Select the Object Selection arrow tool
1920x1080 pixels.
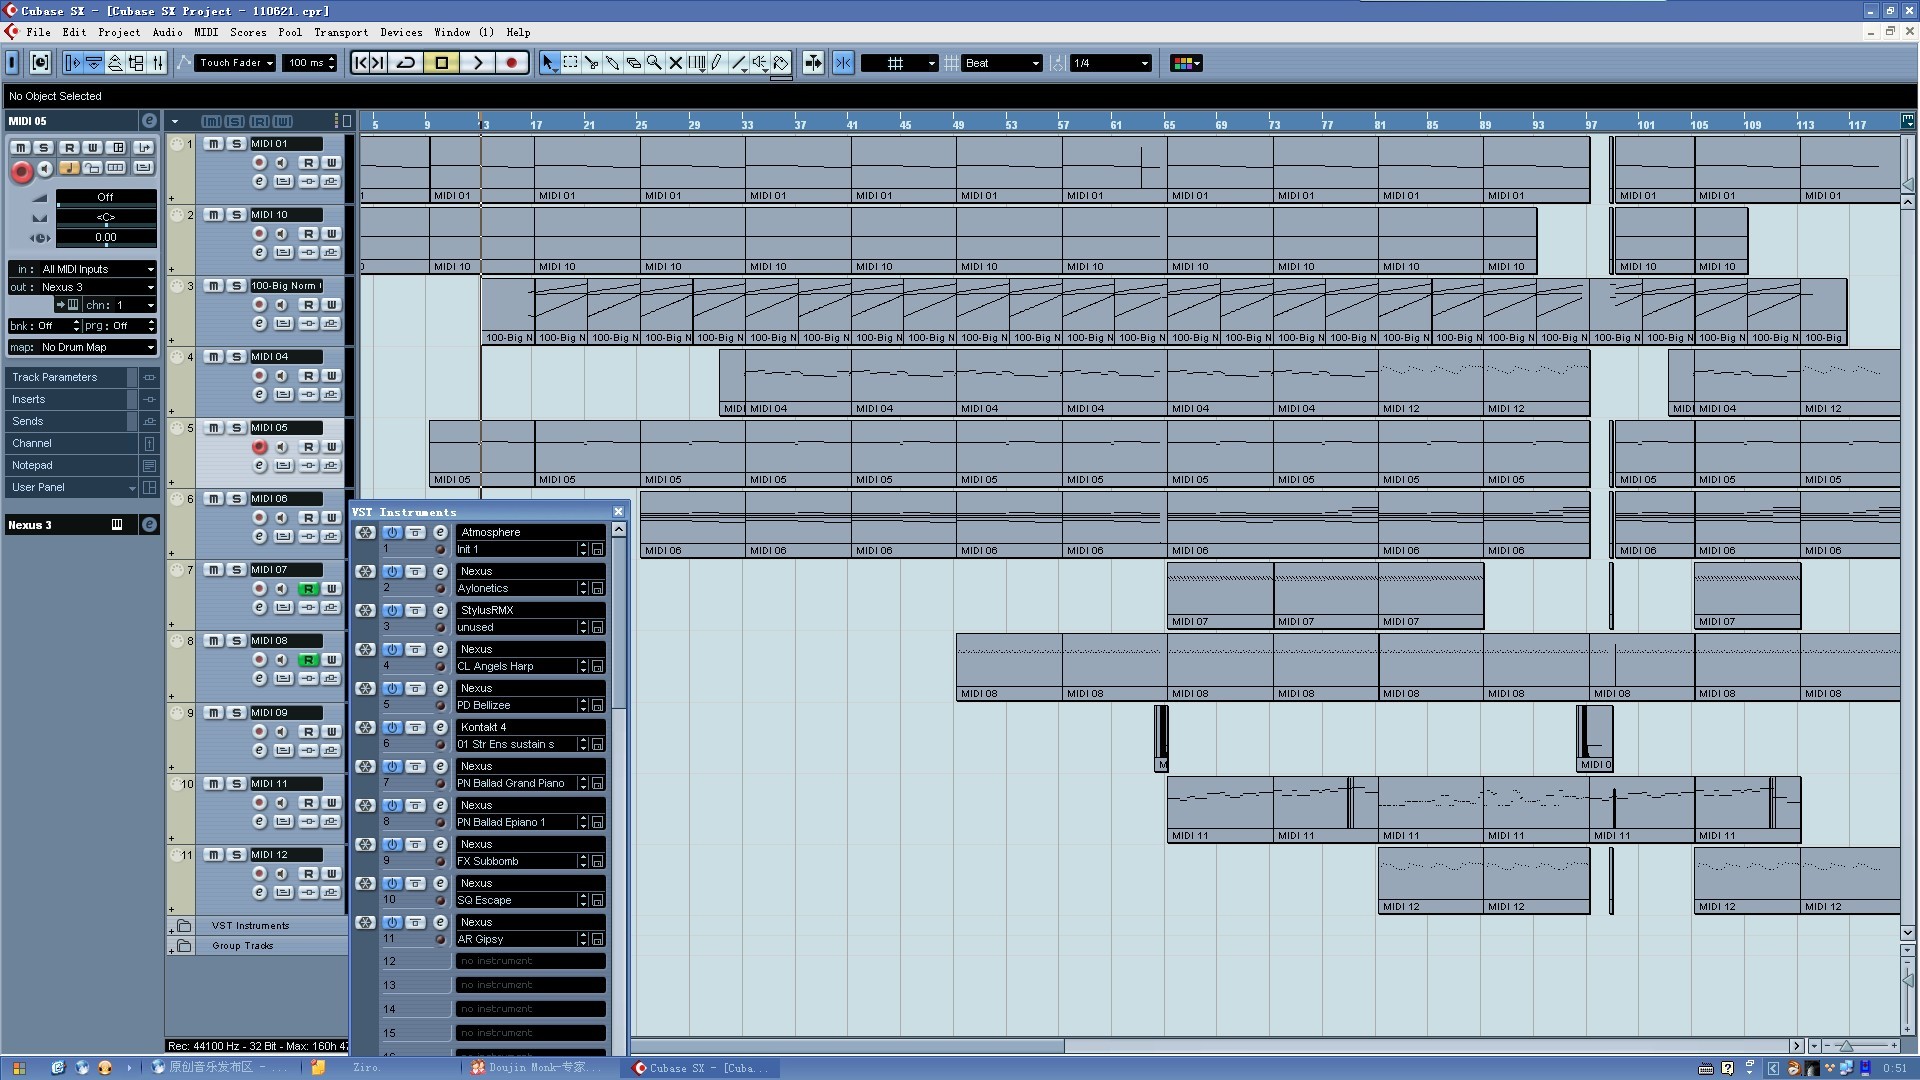click(x=548, y=63)
